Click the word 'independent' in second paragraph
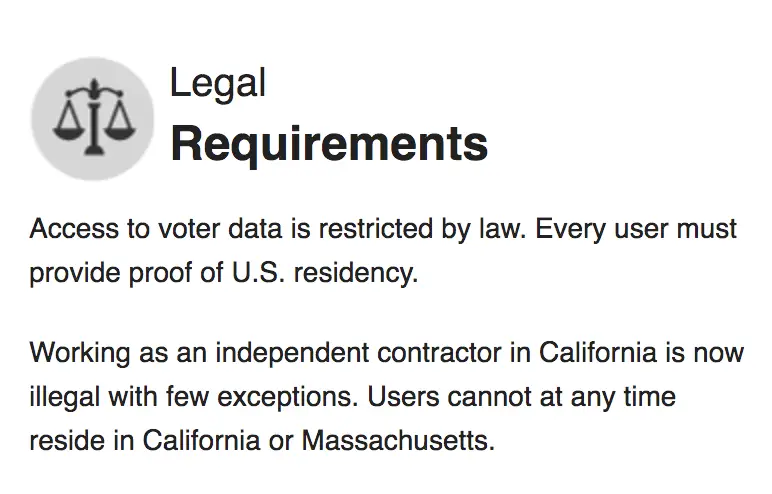772x494 pixels. pyautogui.click(x=292, y=353)
